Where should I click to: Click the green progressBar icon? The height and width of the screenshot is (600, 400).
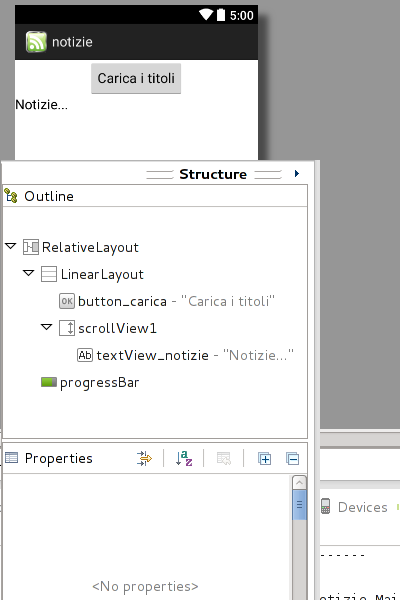click(49, 382)
